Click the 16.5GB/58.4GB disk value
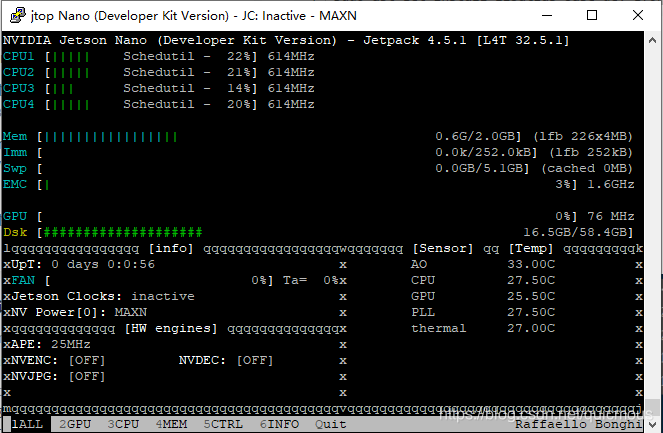The width and height of the screenshot is (663, 433). pyautogui.click(x=578, y=233)
